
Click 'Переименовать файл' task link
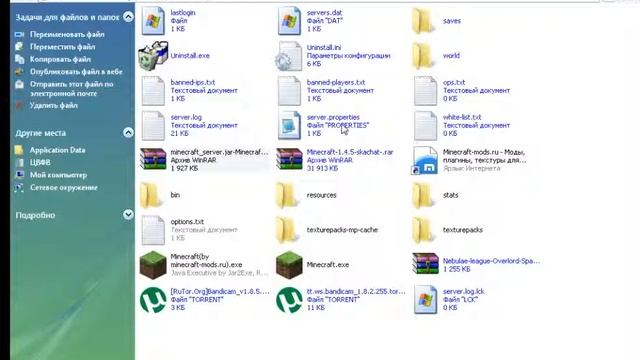click(x=67, y=34)
